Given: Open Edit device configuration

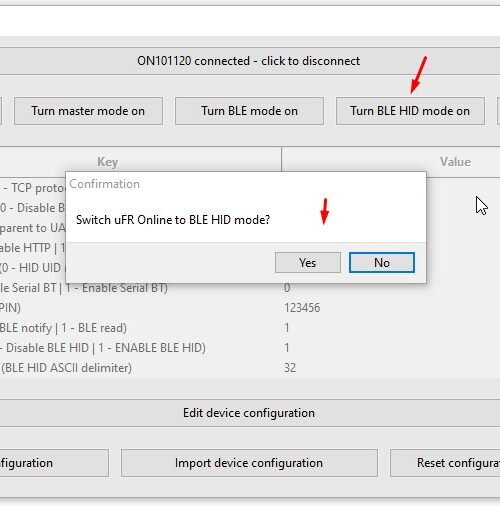Looking at the screenshot, I should pos(248,413).
